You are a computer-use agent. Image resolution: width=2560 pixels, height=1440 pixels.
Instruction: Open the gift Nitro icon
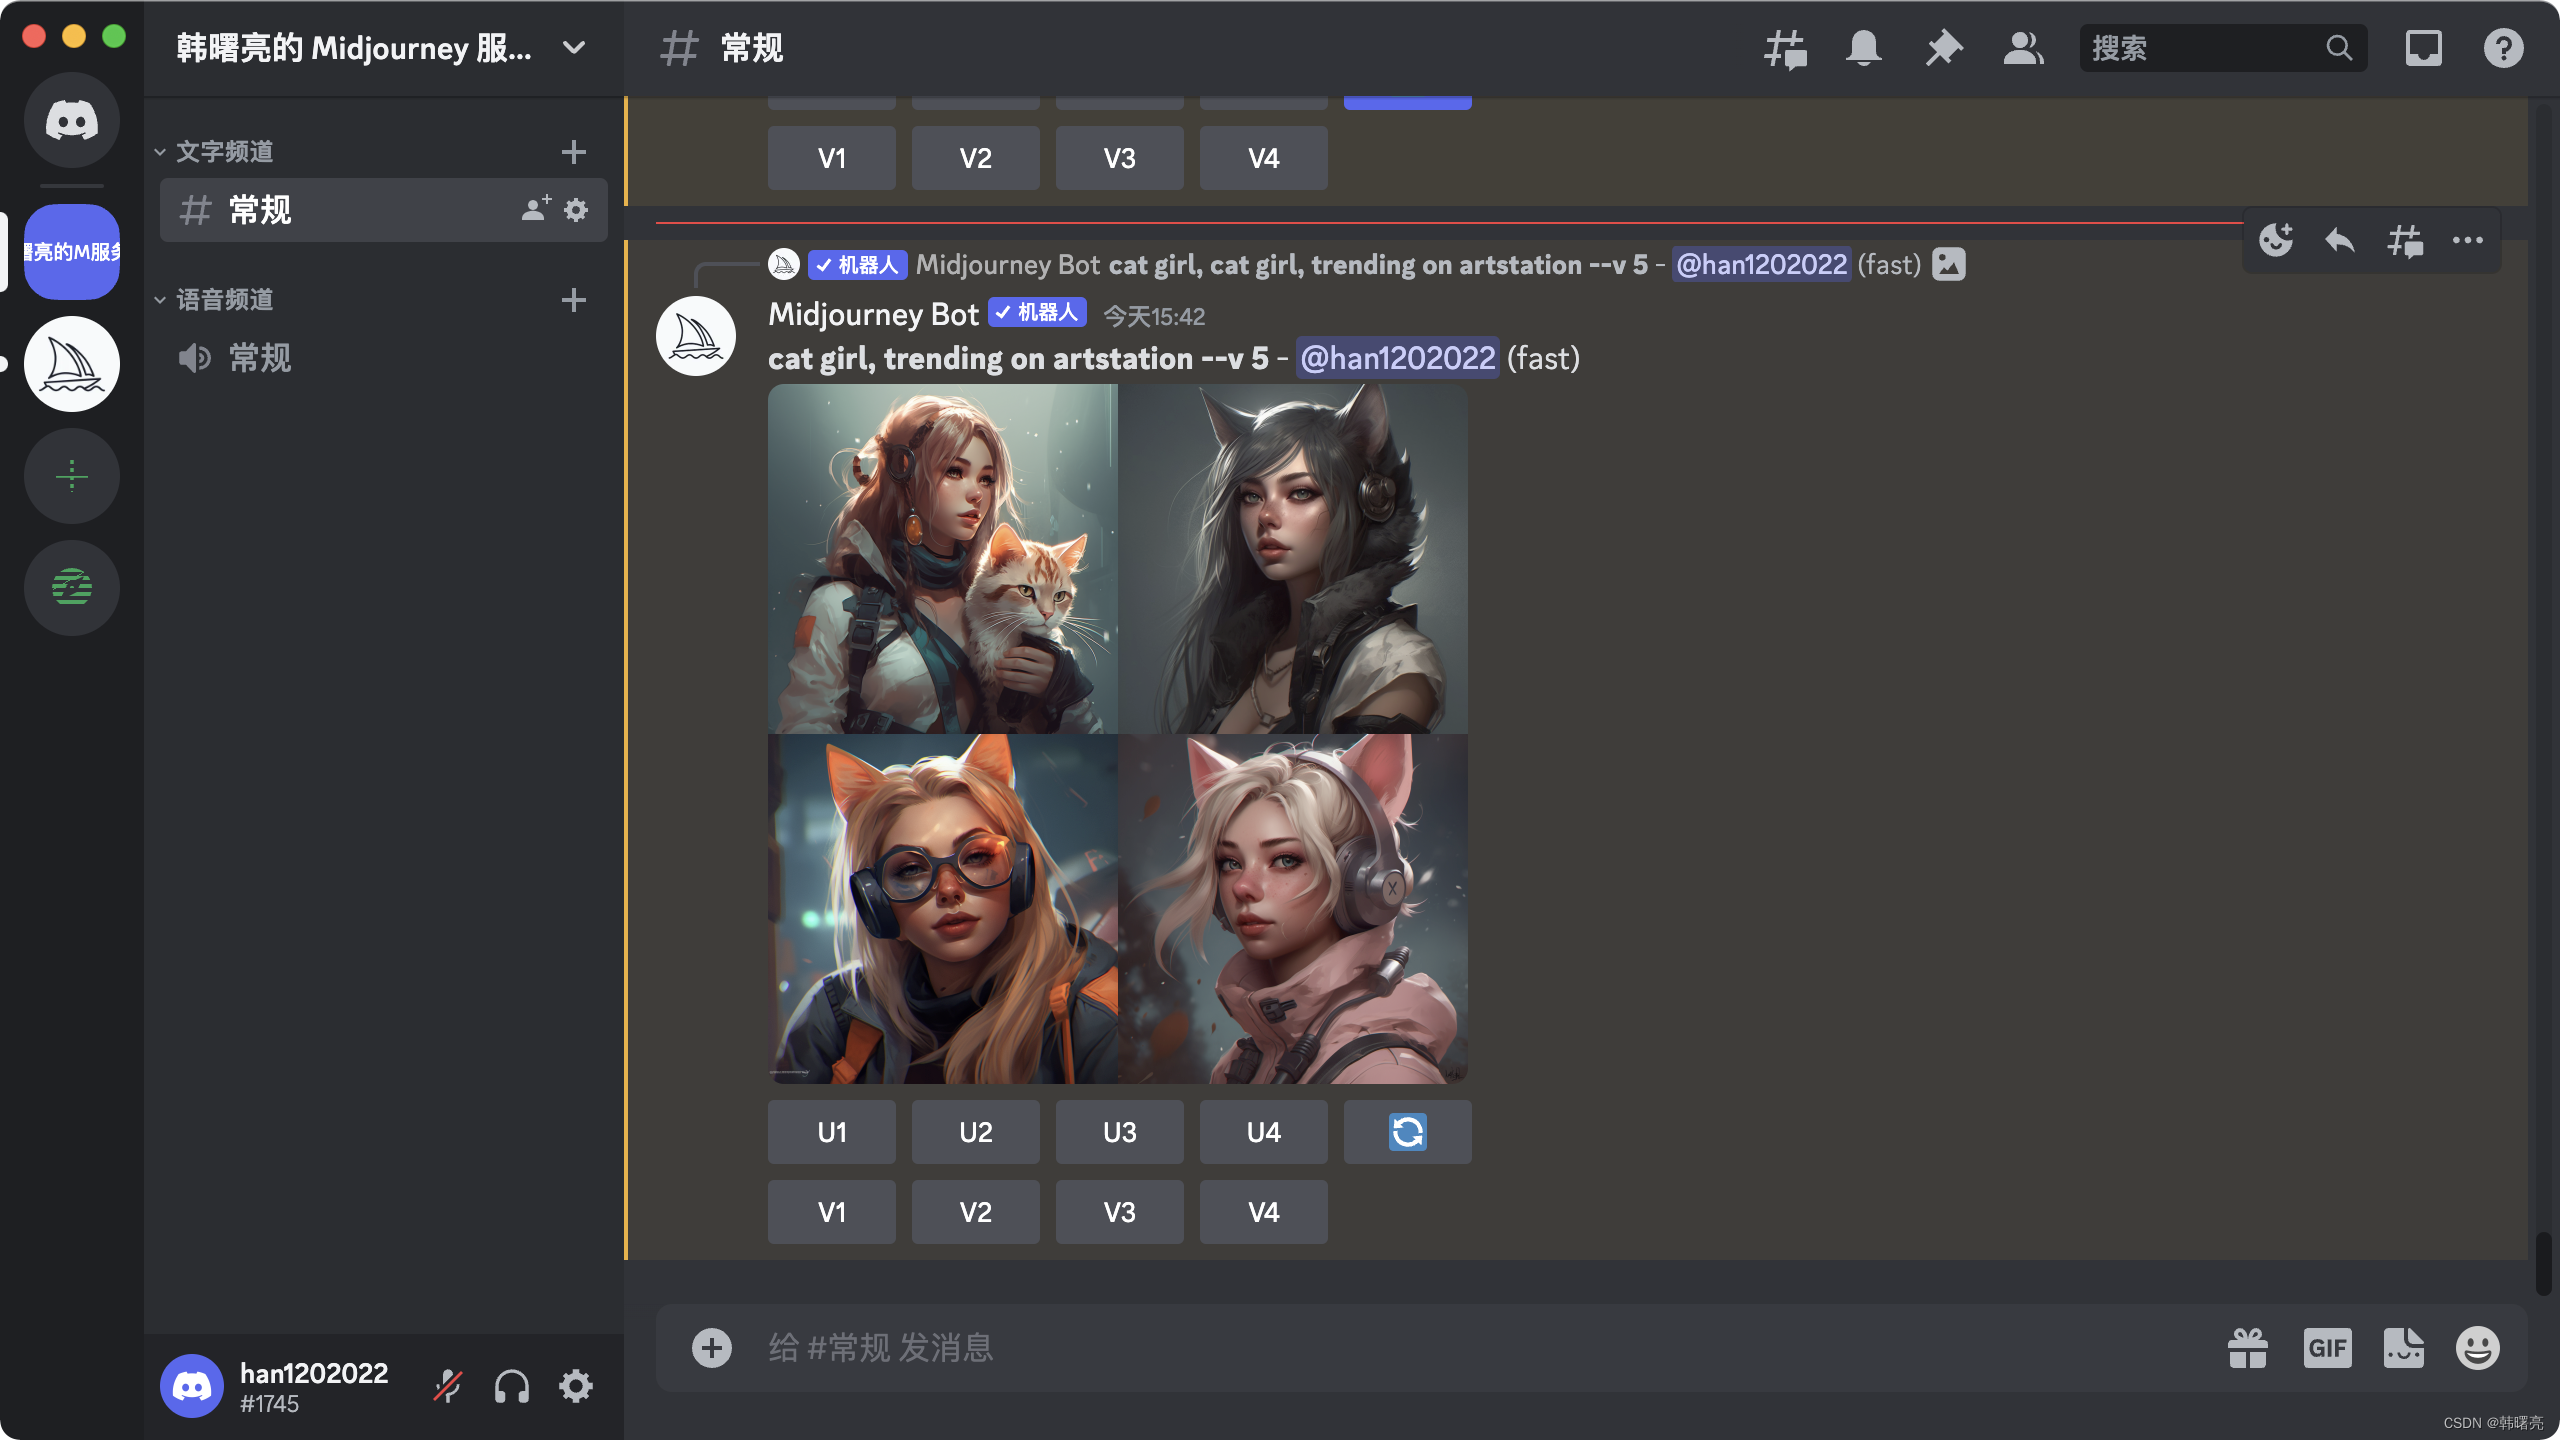pos(2247,1348)
